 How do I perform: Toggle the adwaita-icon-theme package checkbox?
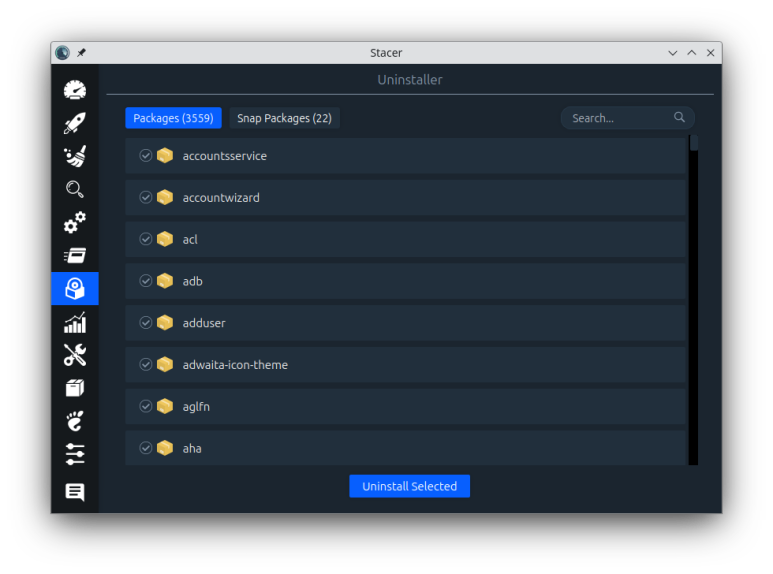tap(145, 364)
